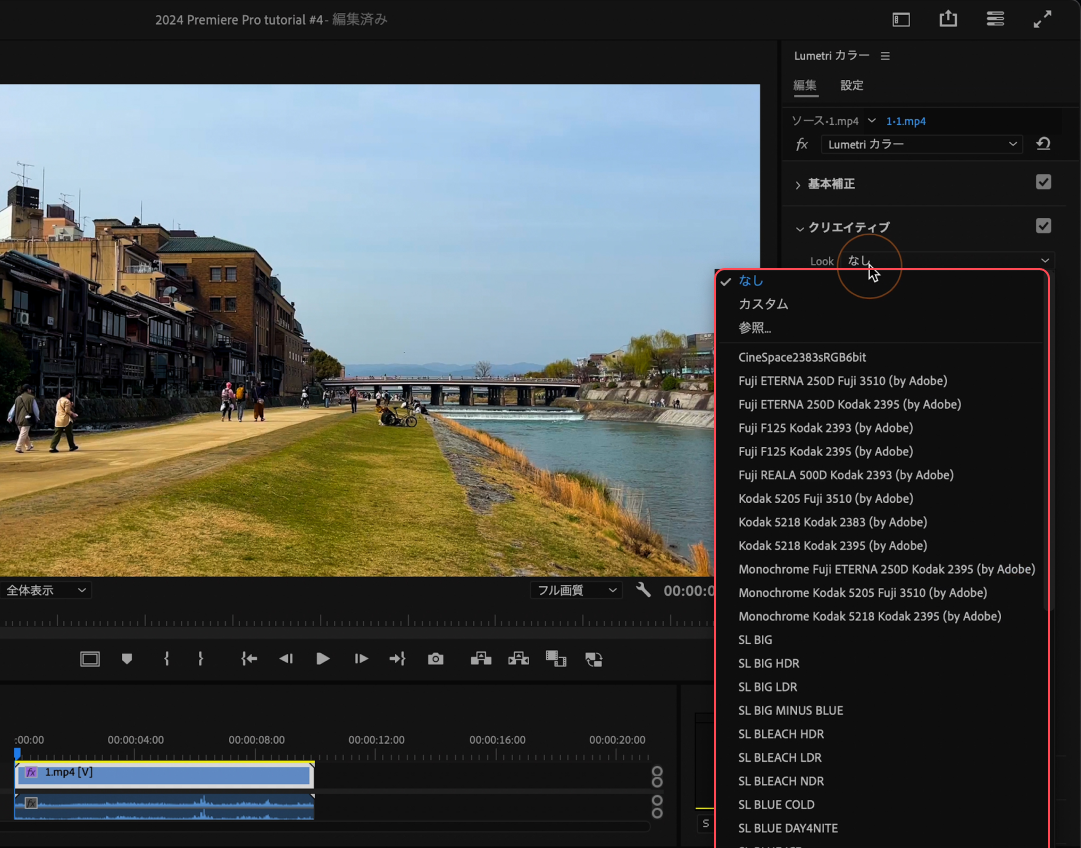Click the Export Frame camera icon
The height and width of the screenshot is (848, 1081).
coord(435,659)
